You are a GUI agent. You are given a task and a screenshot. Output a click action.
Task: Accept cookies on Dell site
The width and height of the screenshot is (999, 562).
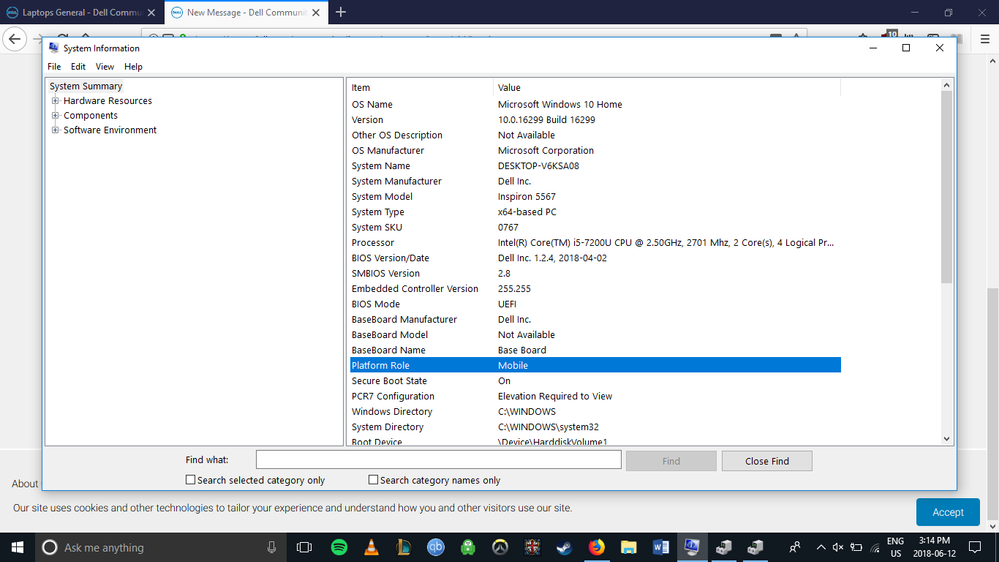tap(947, 512)
